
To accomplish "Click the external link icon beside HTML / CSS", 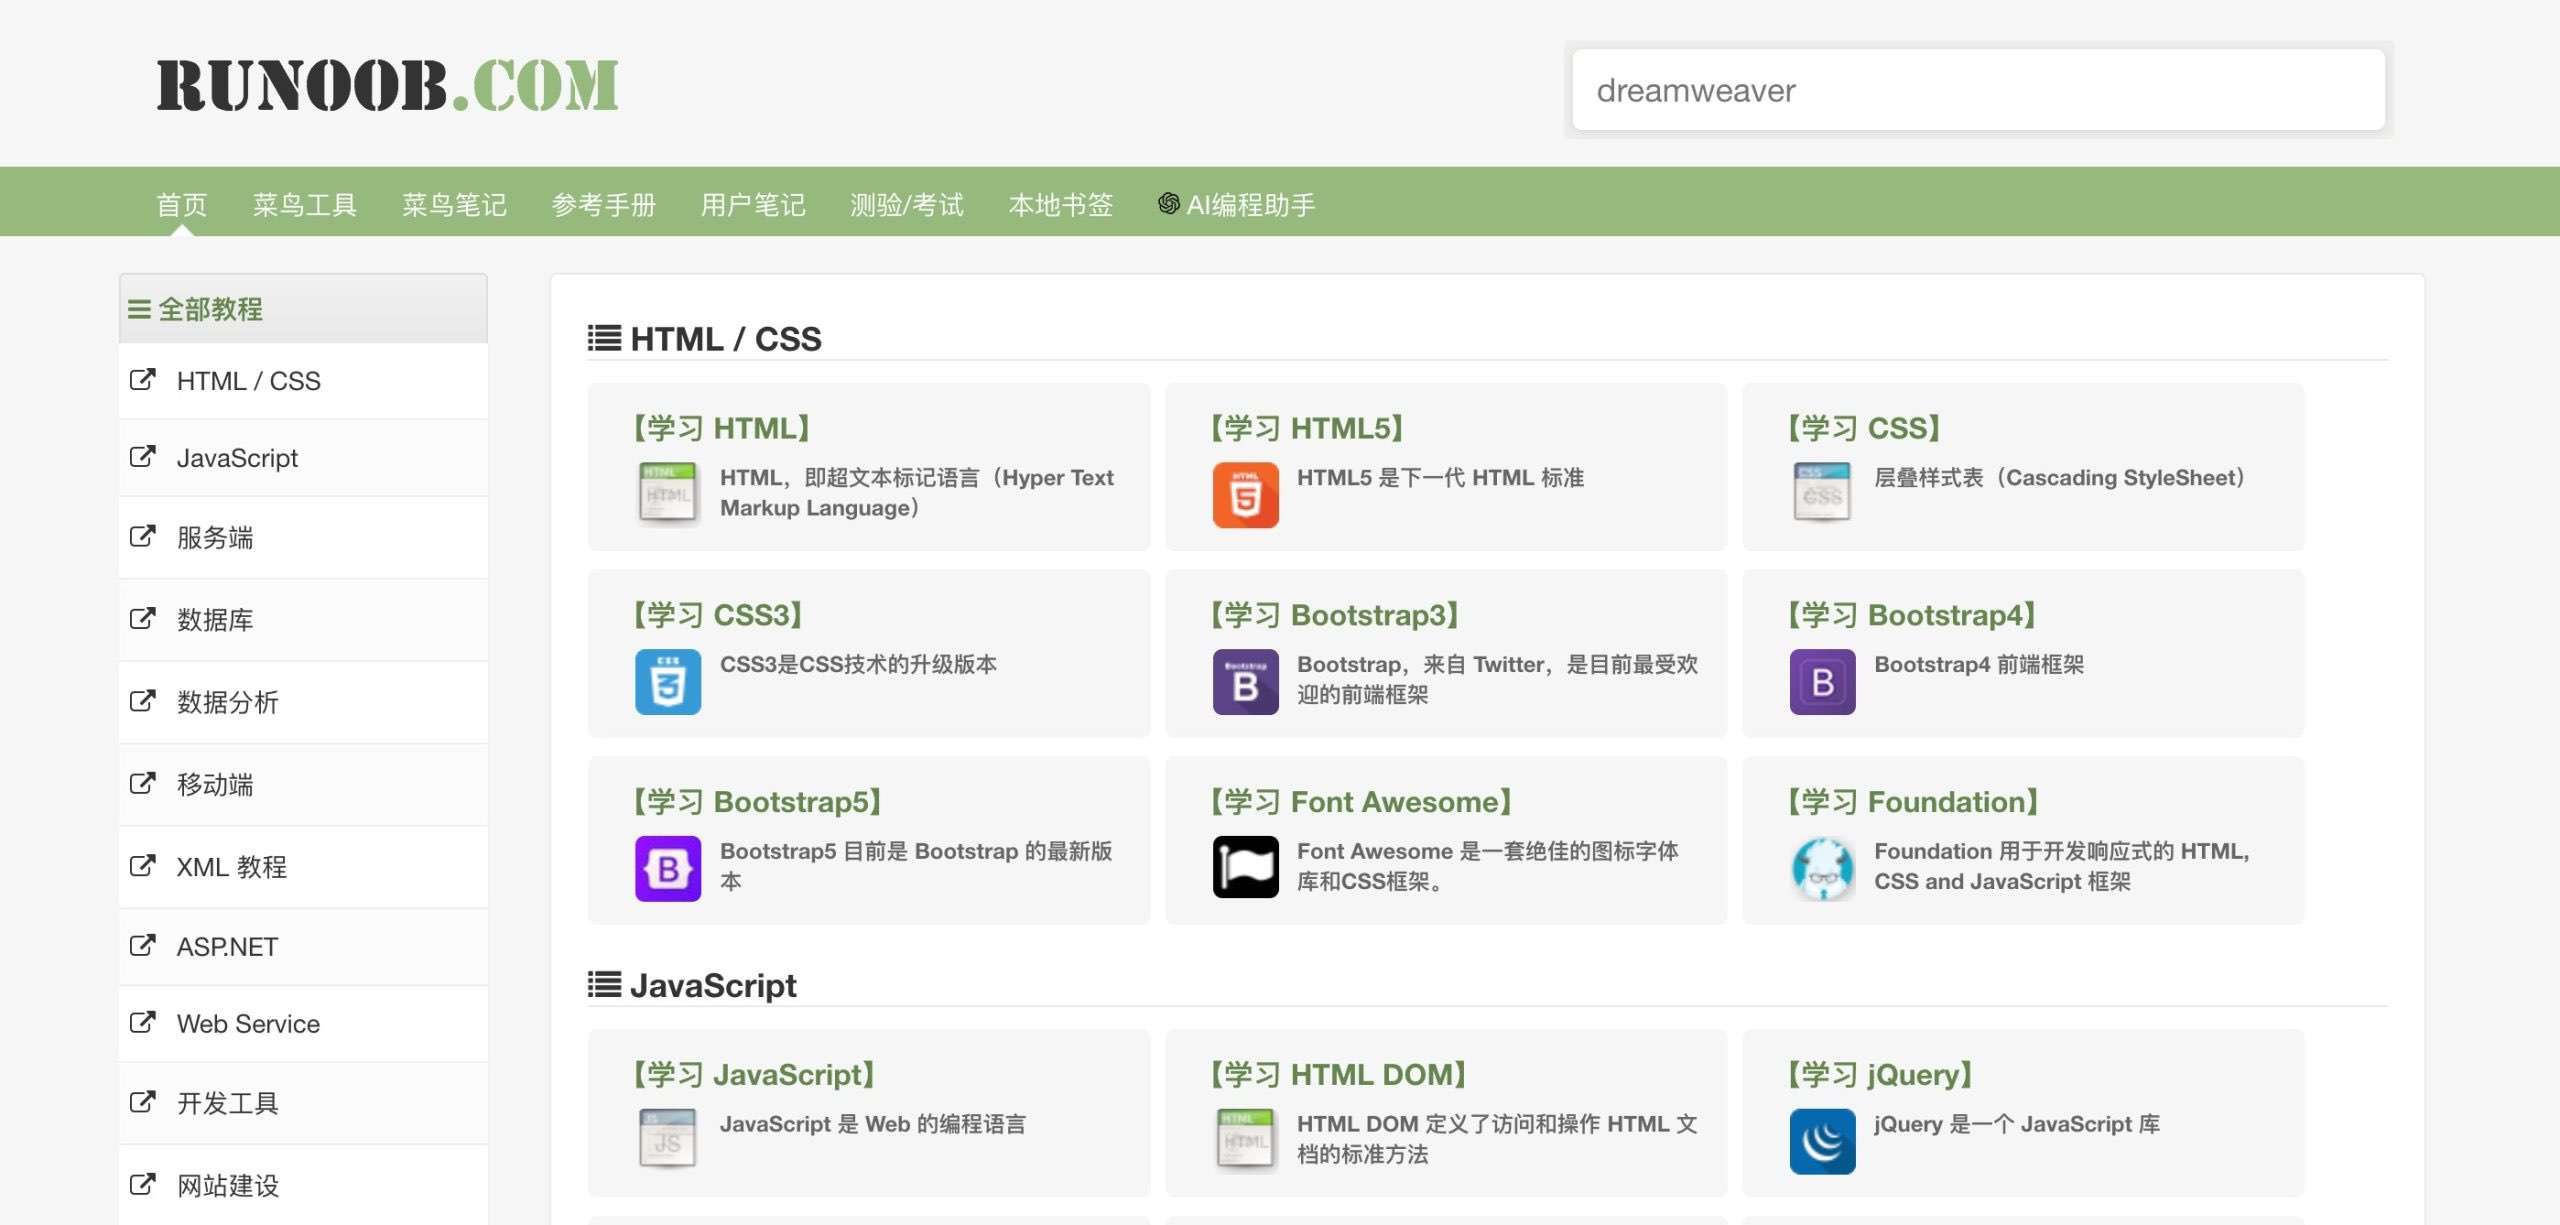I will pos(143,380).
